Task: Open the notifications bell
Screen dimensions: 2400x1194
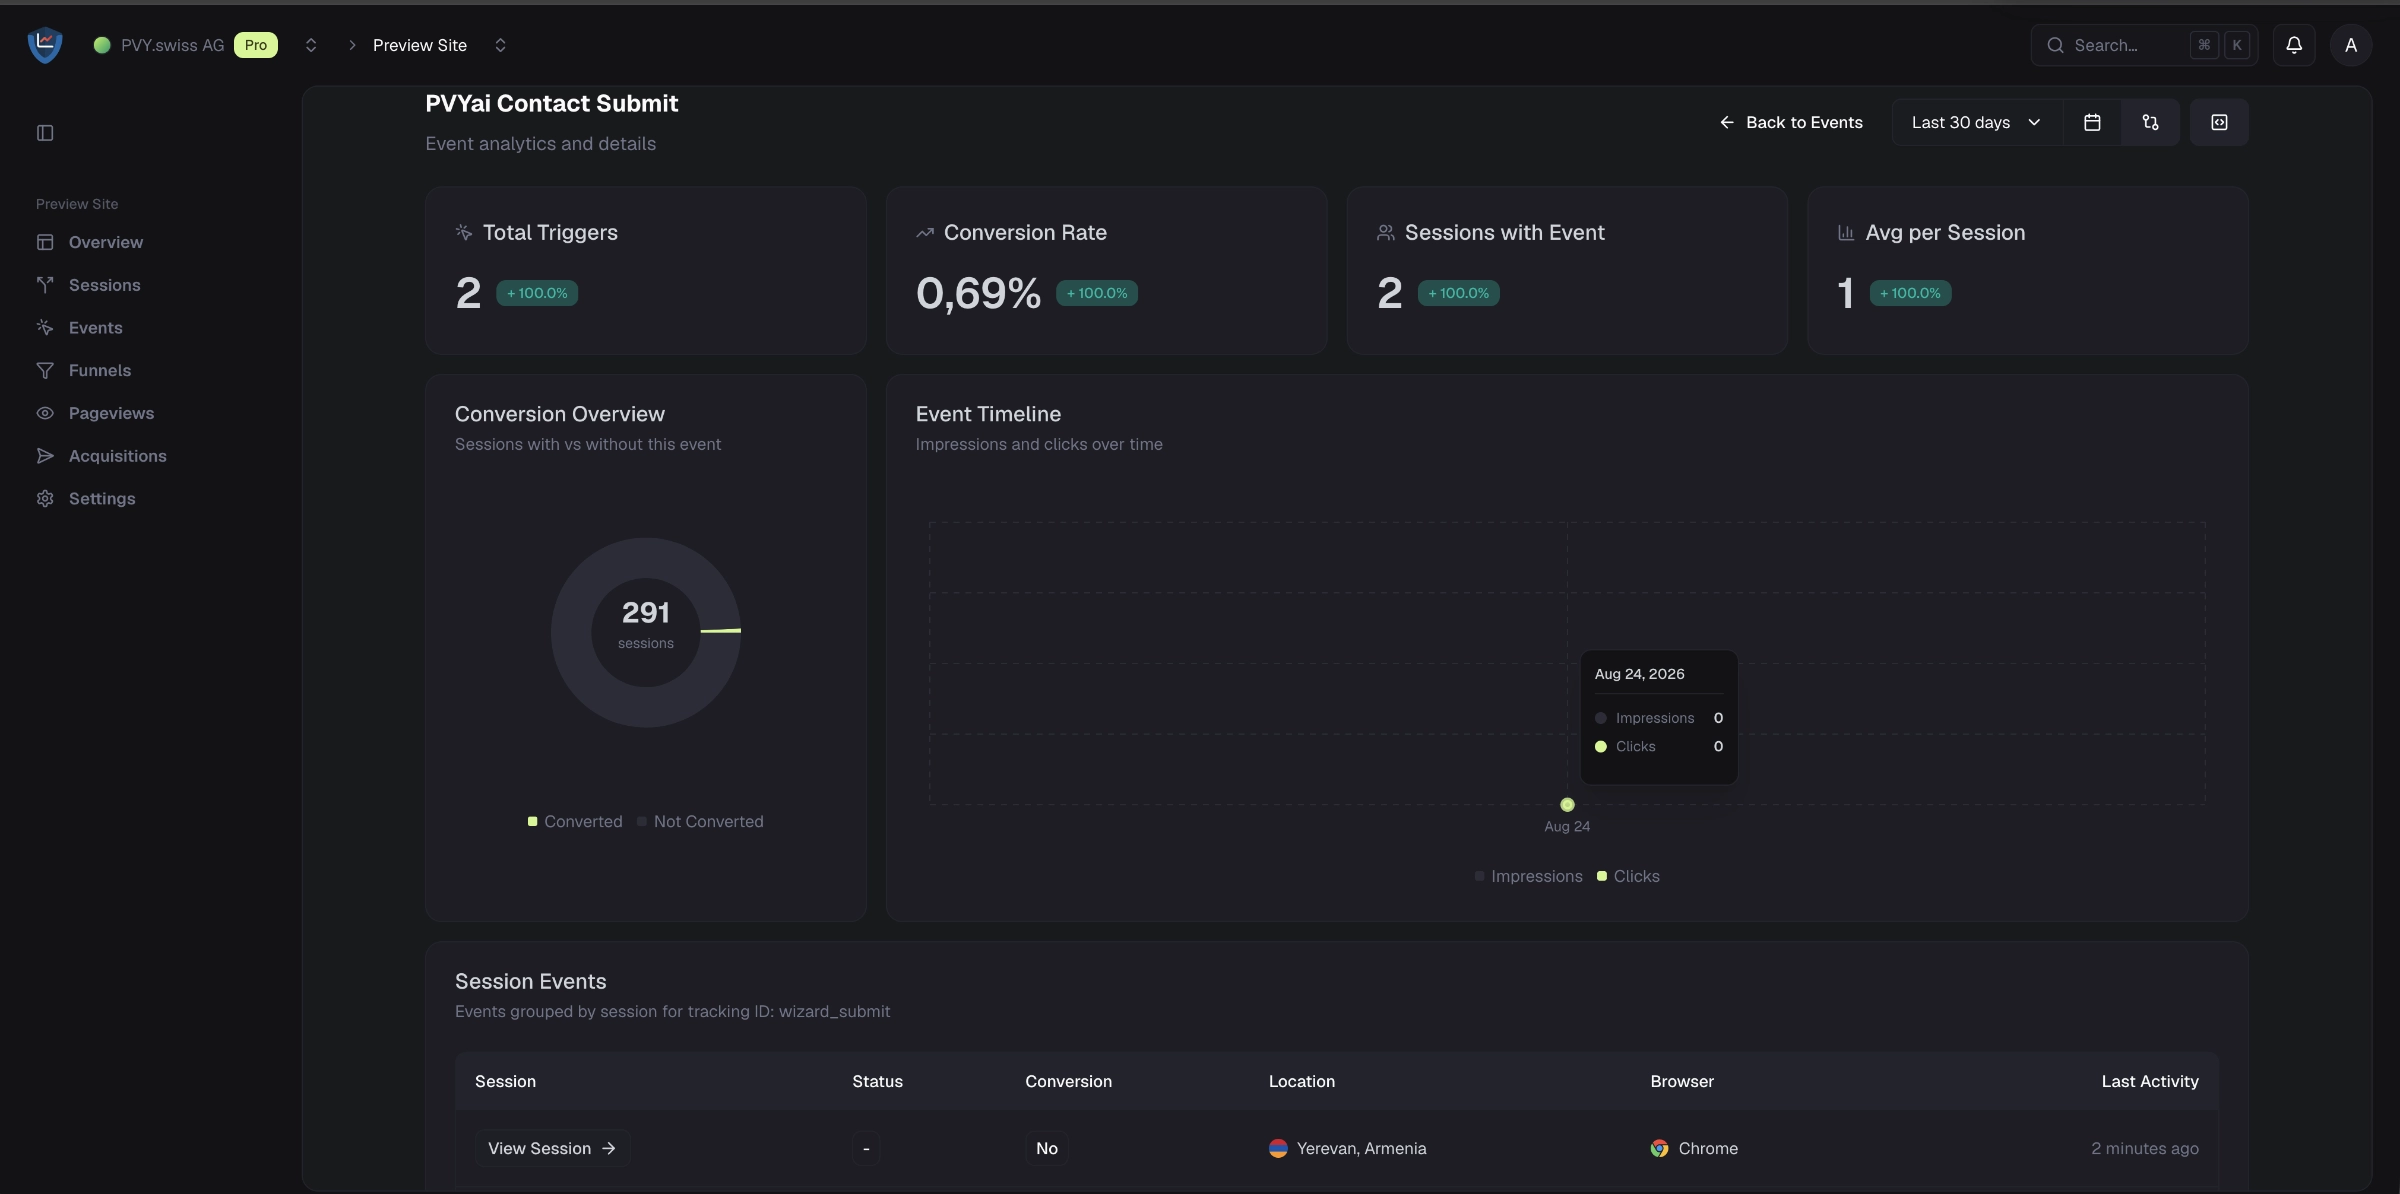Action: click(2294, 45)
